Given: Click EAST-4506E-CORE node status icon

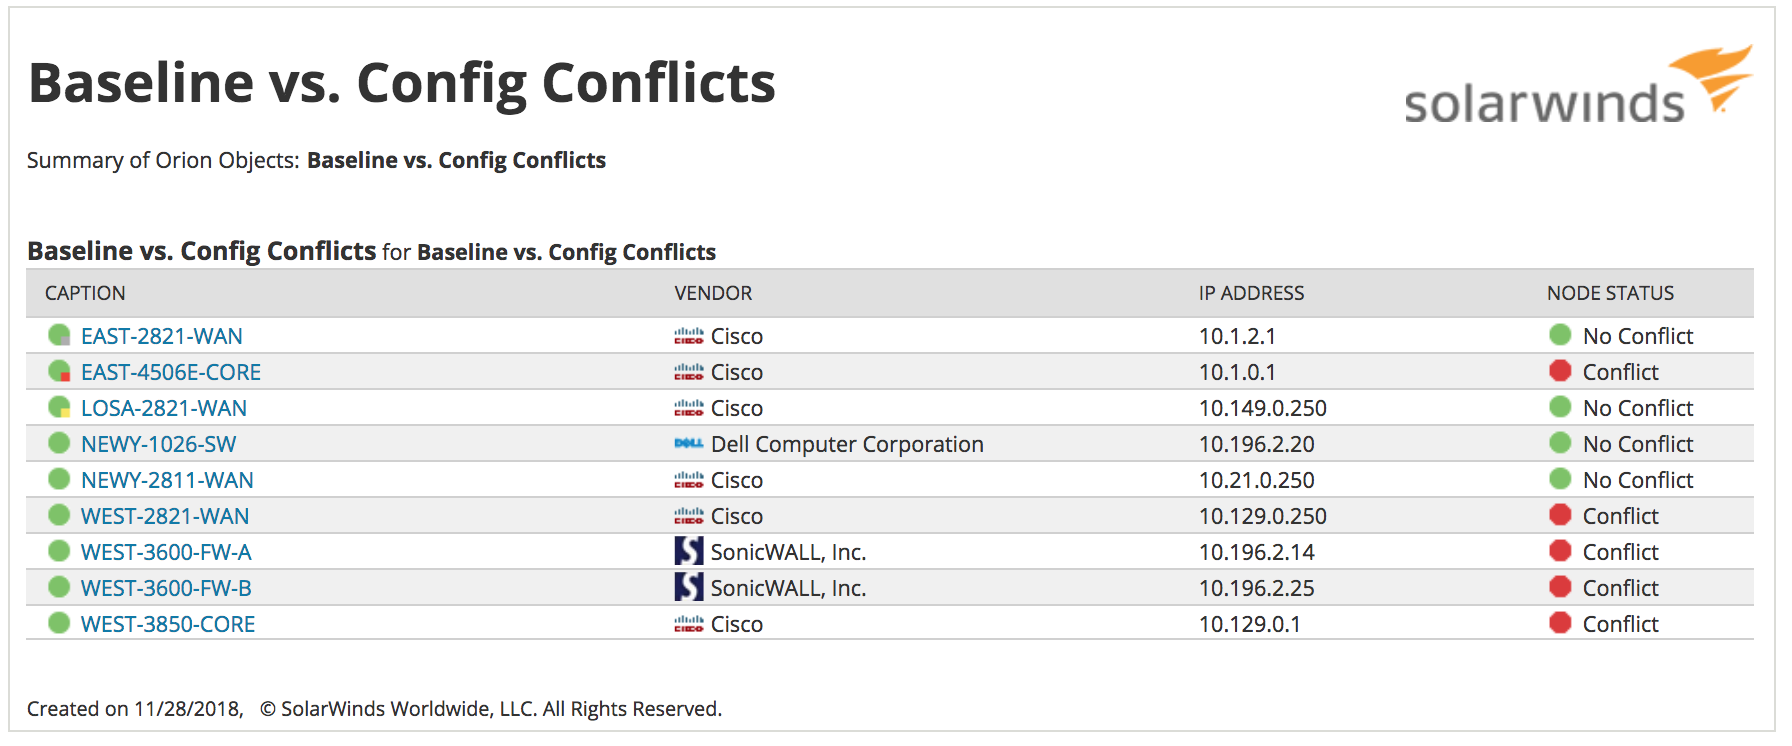Looking at the screenshot, I should click(59, 371).
